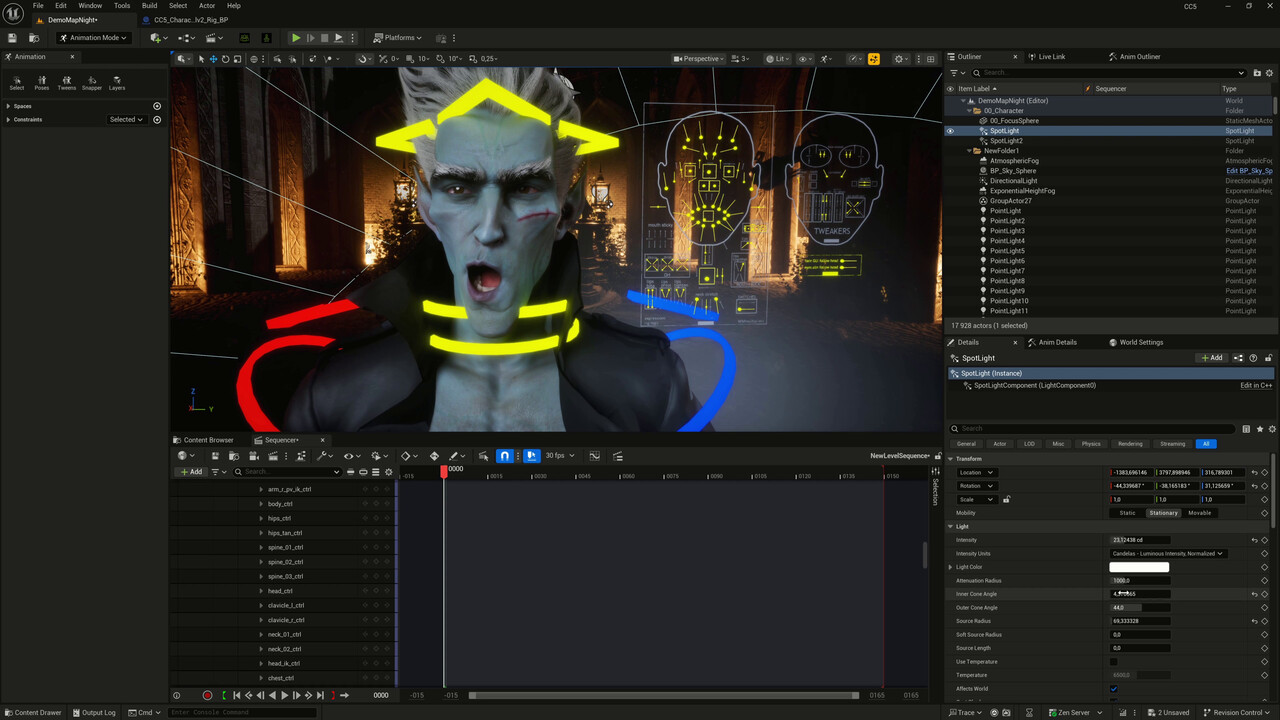Select the Poses tool in Animation panel
Viewport: 1280px width, 720px height.
pos(42,82)
